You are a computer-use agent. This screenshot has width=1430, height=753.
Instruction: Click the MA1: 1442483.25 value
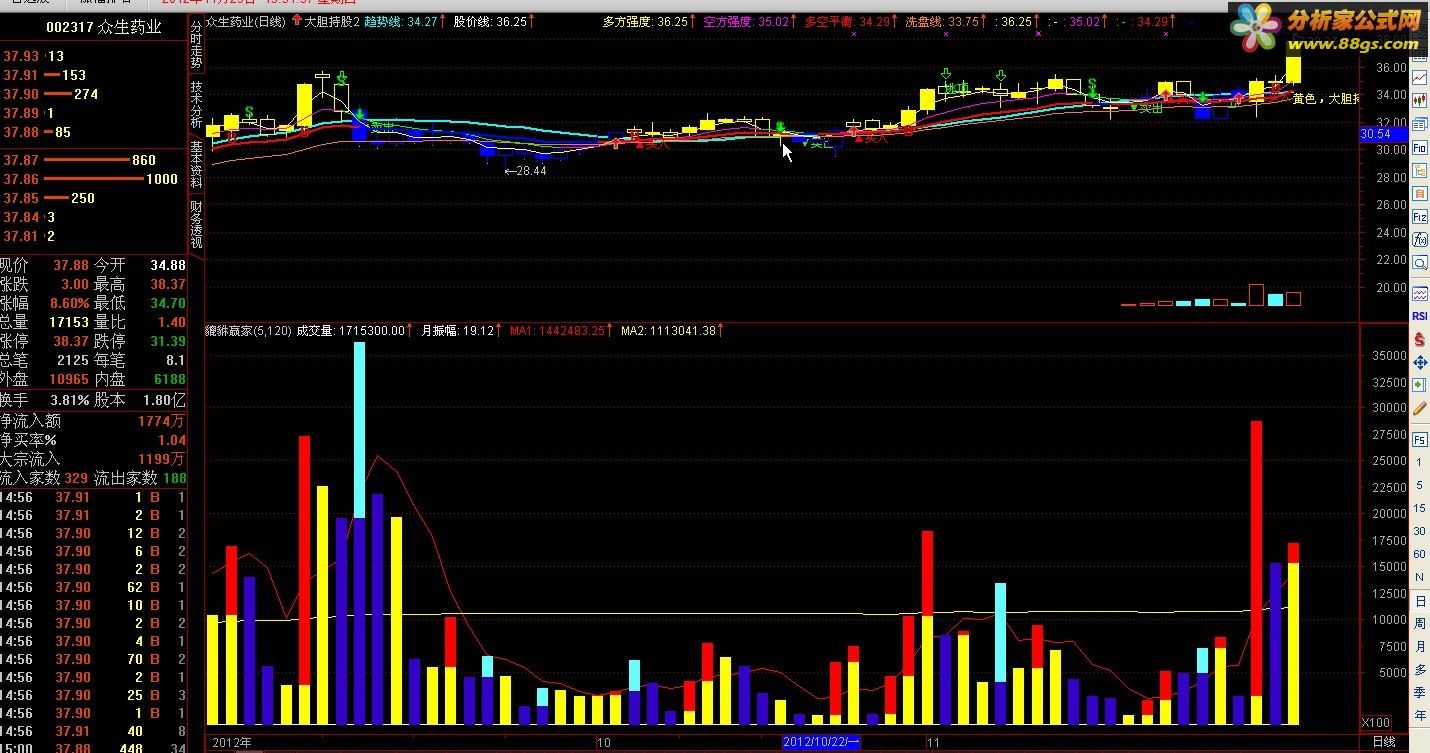point(557,330)
